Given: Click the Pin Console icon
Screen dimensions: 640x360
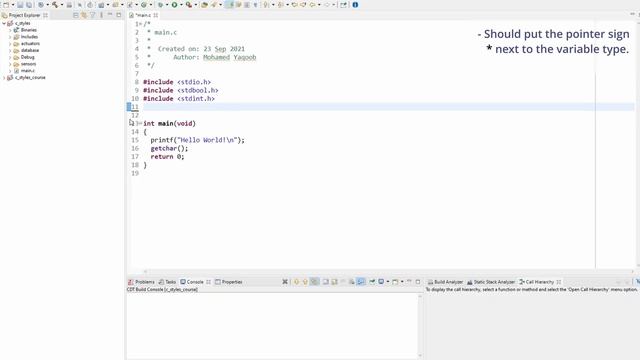Looking at the screenshot, I should click(372, 282).
